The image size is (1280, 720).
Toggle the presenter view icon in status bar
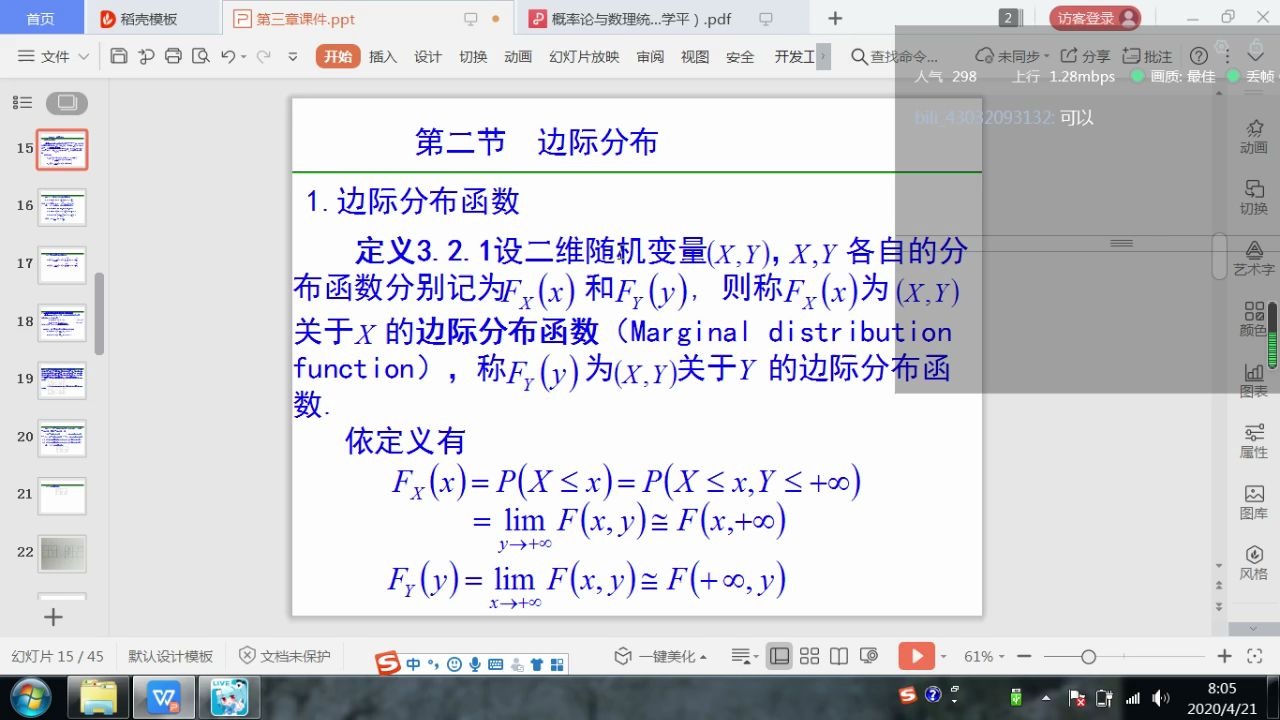869,656
